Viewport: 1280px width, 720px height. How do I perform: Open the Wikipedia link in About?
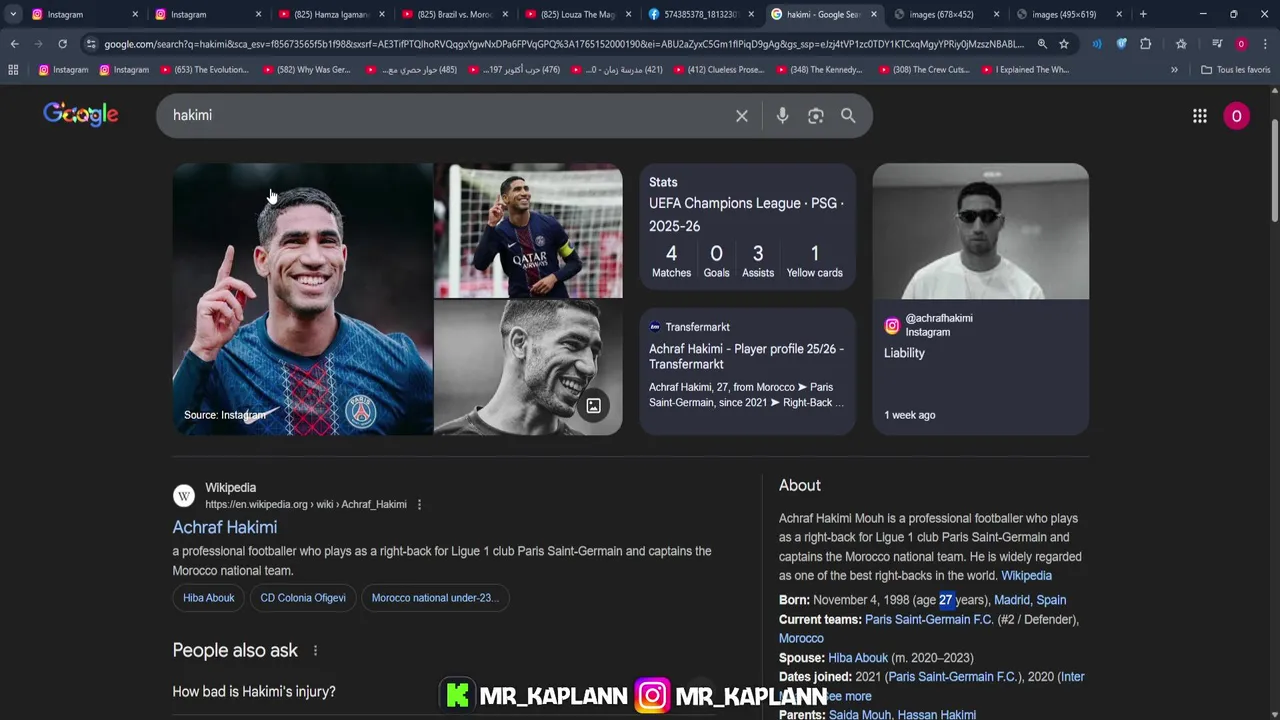tap(1026, 576)
